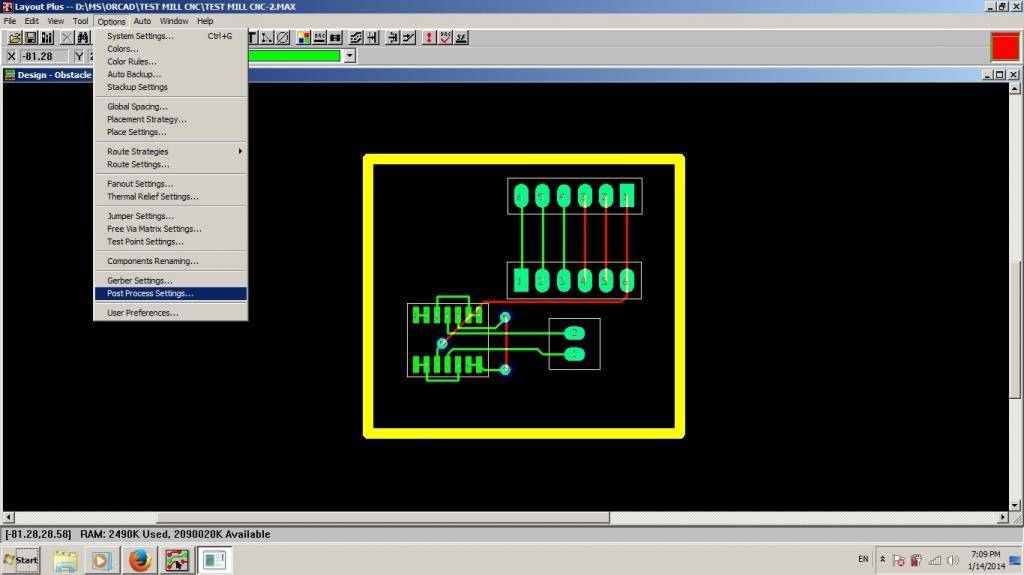
Task: Select the error tool circle-slash icon
Action: point(283,38)
